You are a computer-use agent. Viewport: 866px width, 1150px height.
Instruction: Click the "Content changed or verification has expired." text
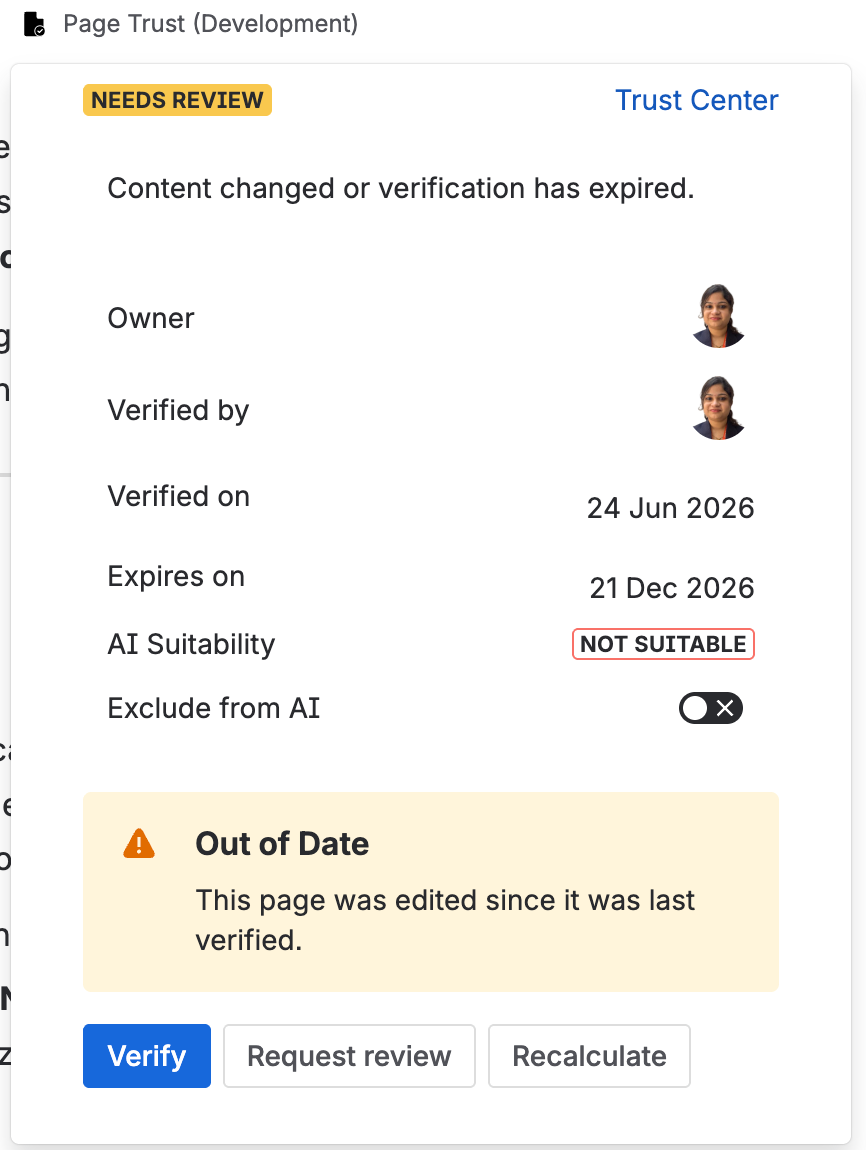click(x=400, y=188)
